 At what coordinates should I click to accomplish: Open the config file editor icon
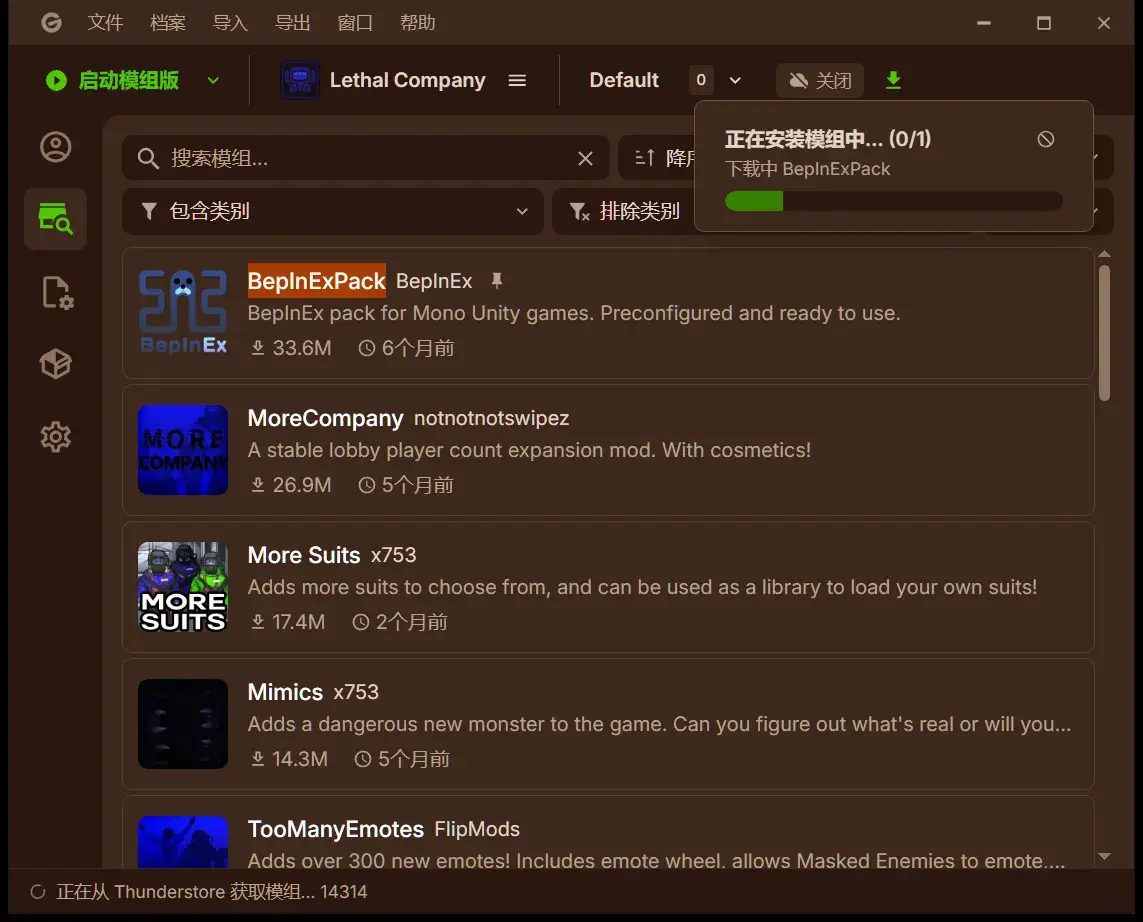tap(57, 292)
